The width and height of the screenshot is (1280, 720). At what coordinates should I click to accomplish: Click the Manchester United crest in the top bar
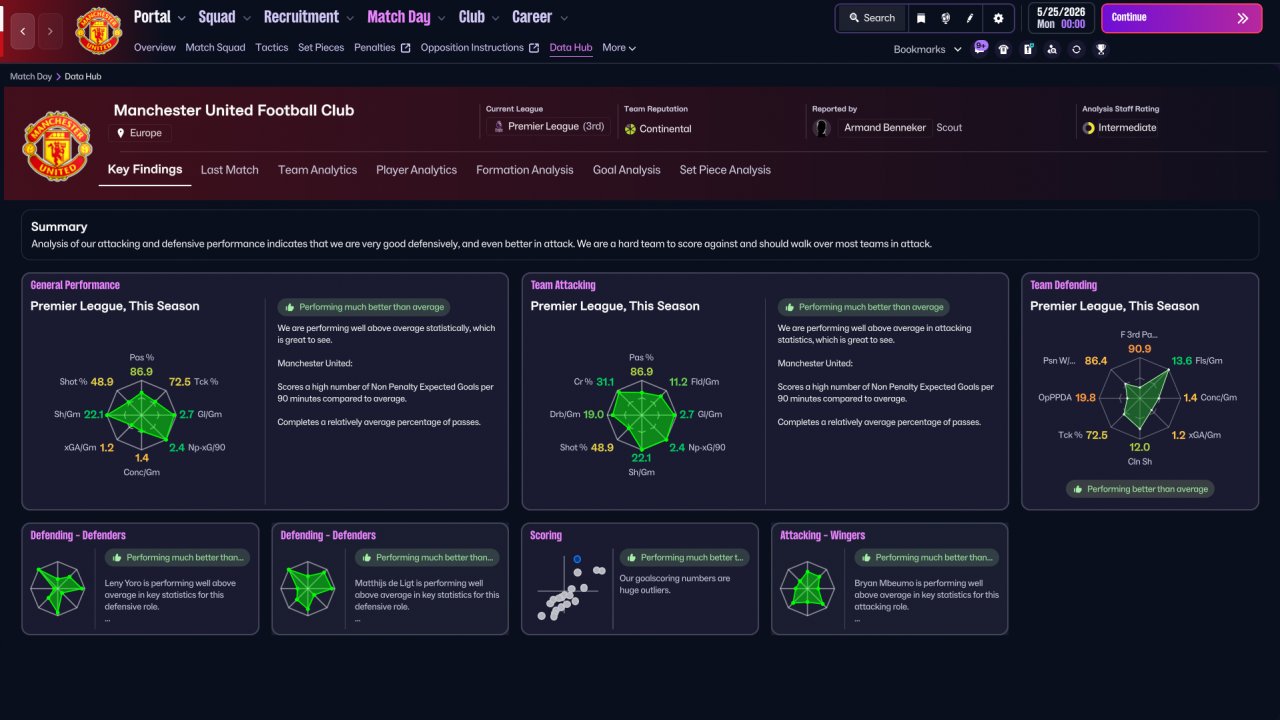[x=98, y=31]
